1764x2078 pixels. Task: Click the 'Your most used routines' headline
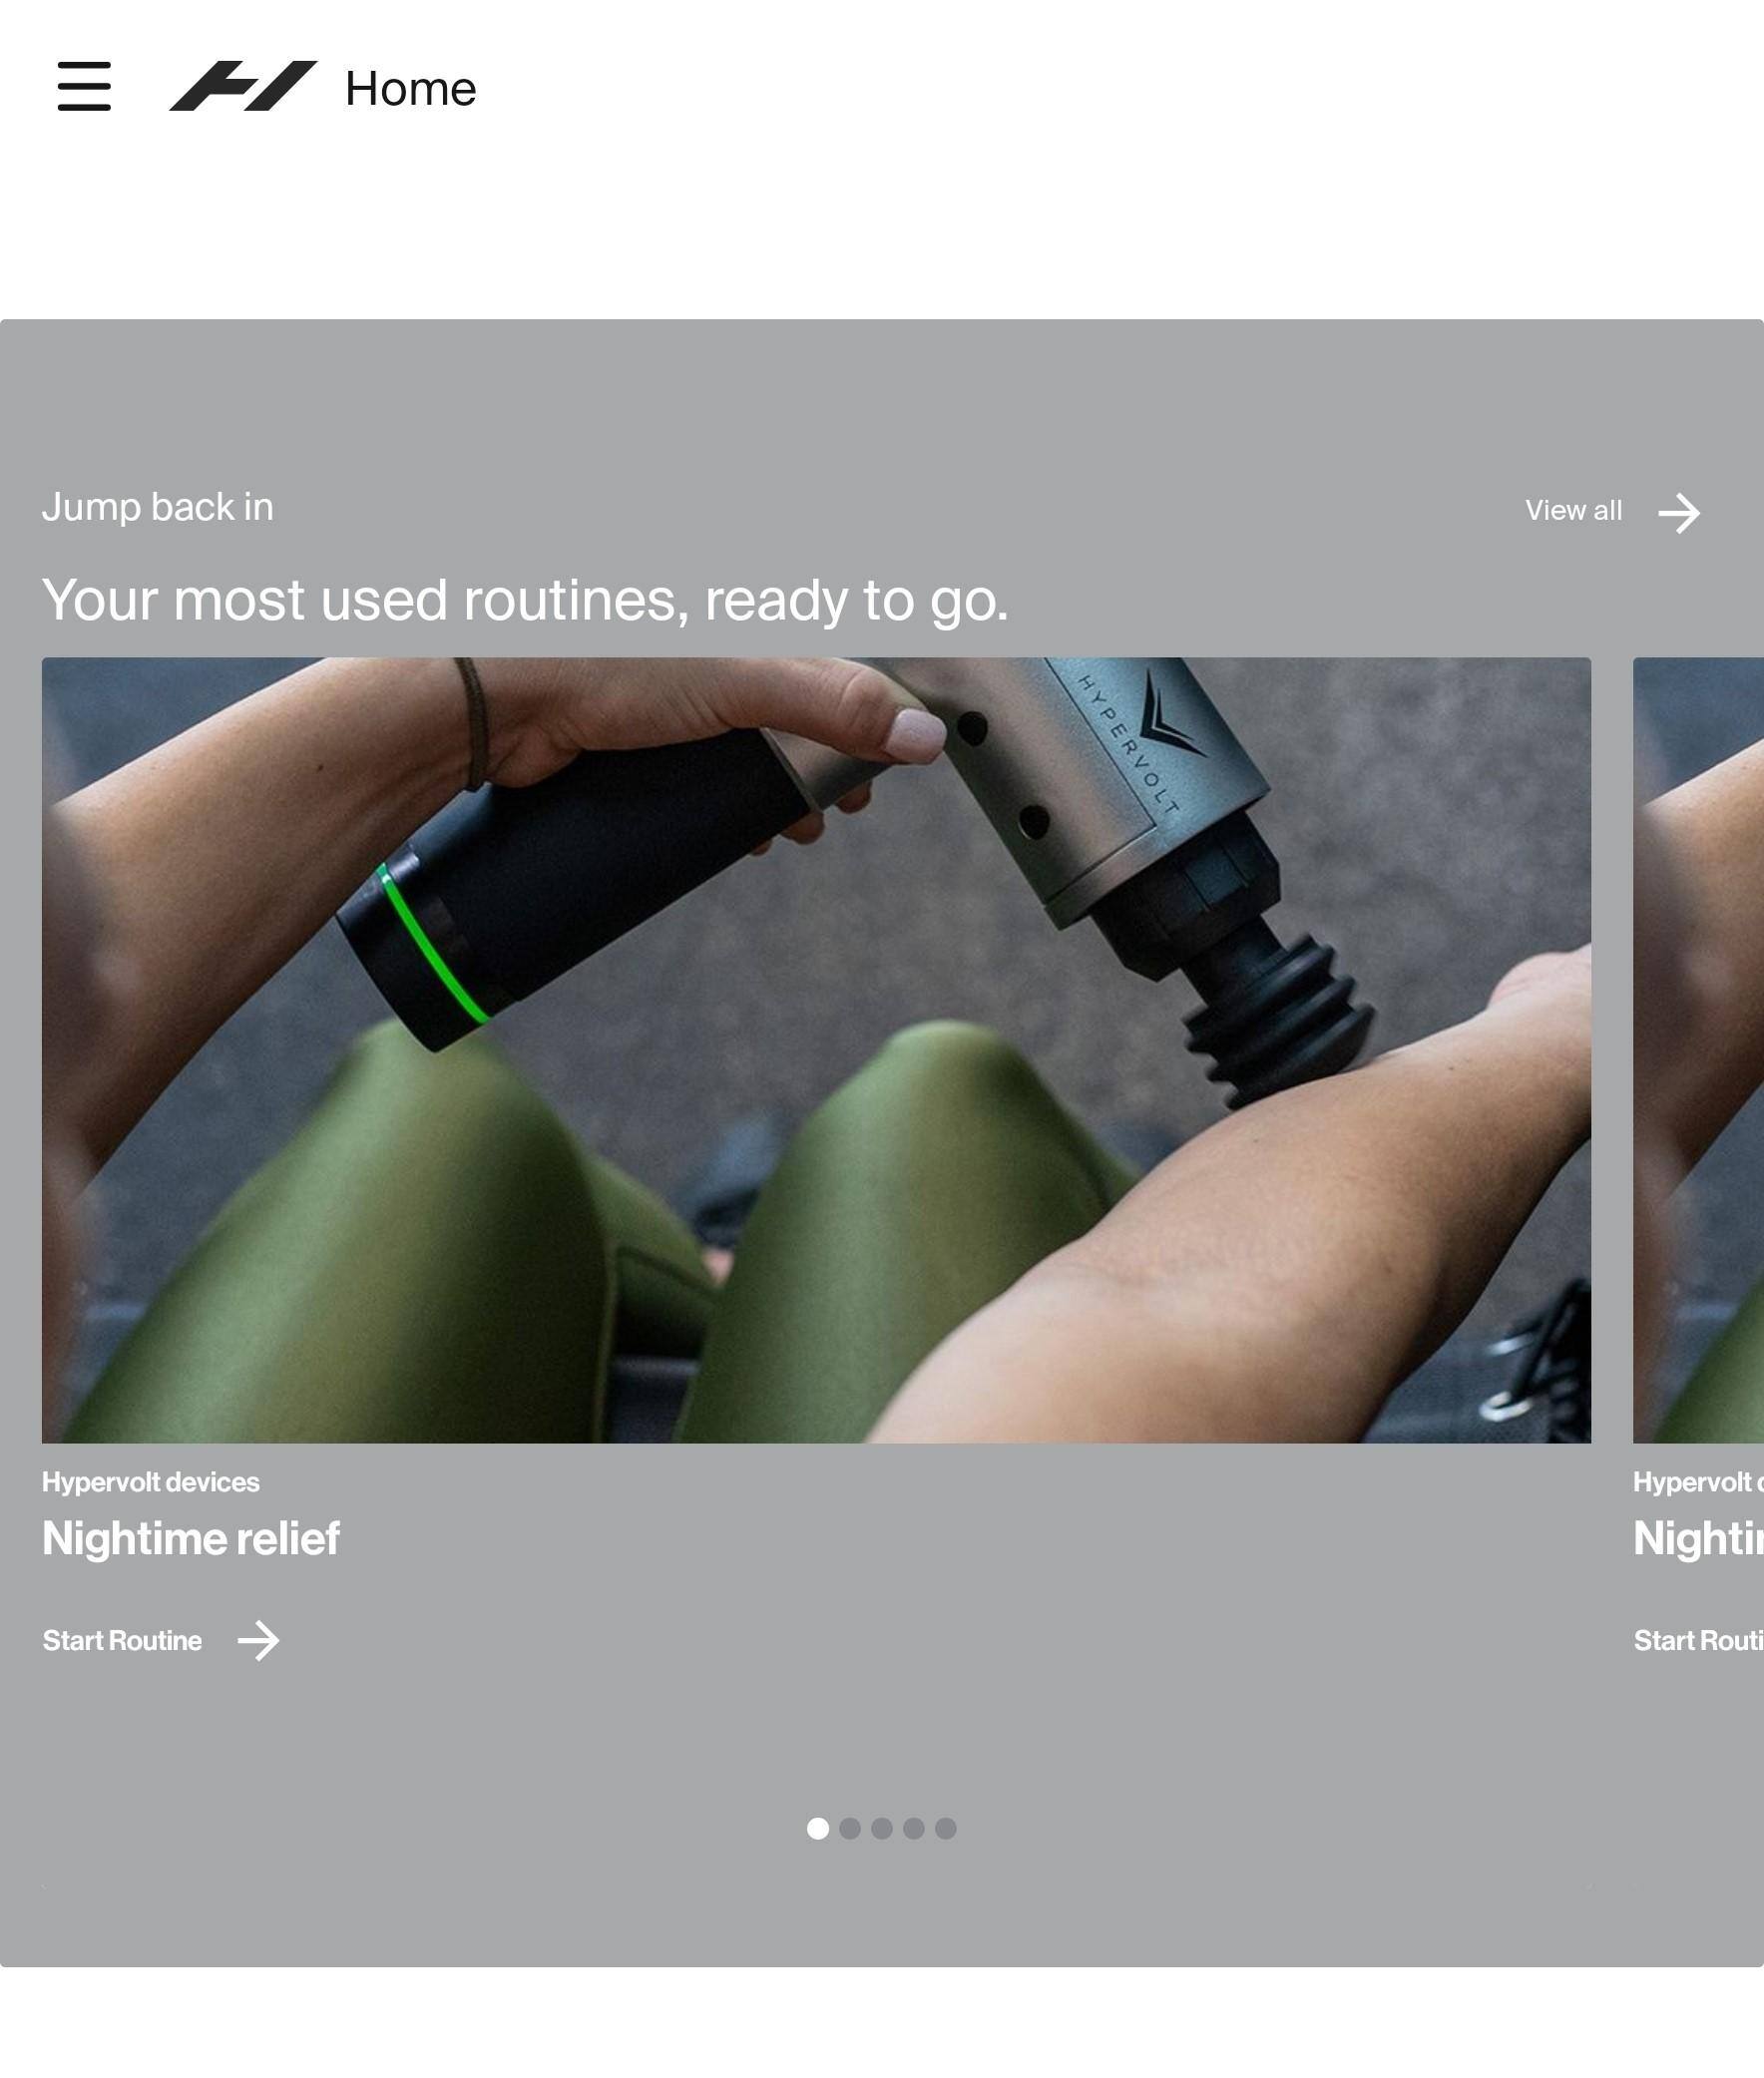[x=525, y=600]
